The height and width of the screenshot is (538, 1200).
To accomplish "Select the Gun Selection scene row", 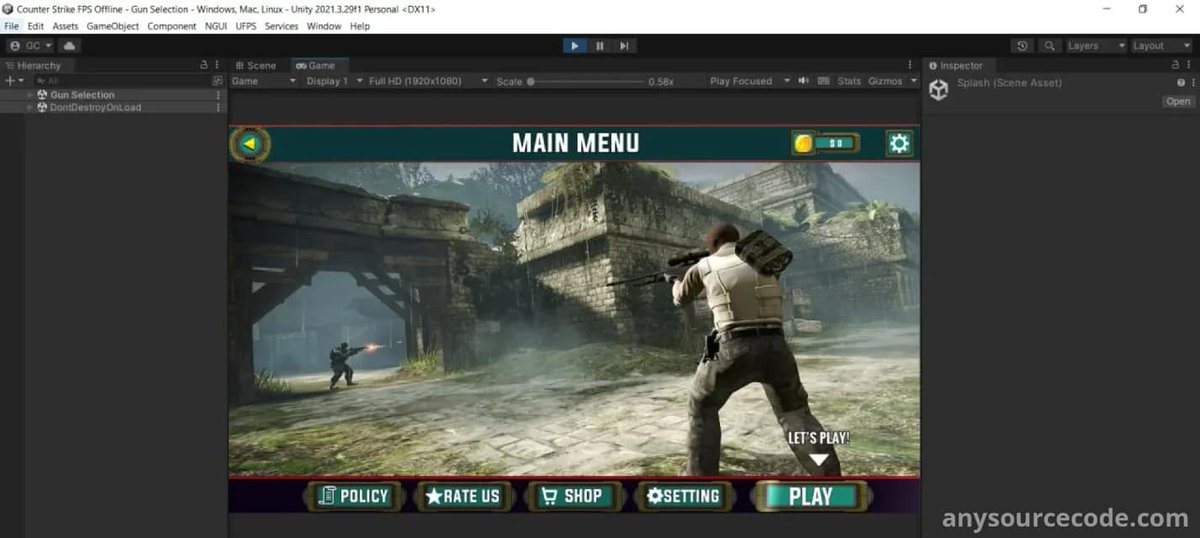I will click(113, 95).
